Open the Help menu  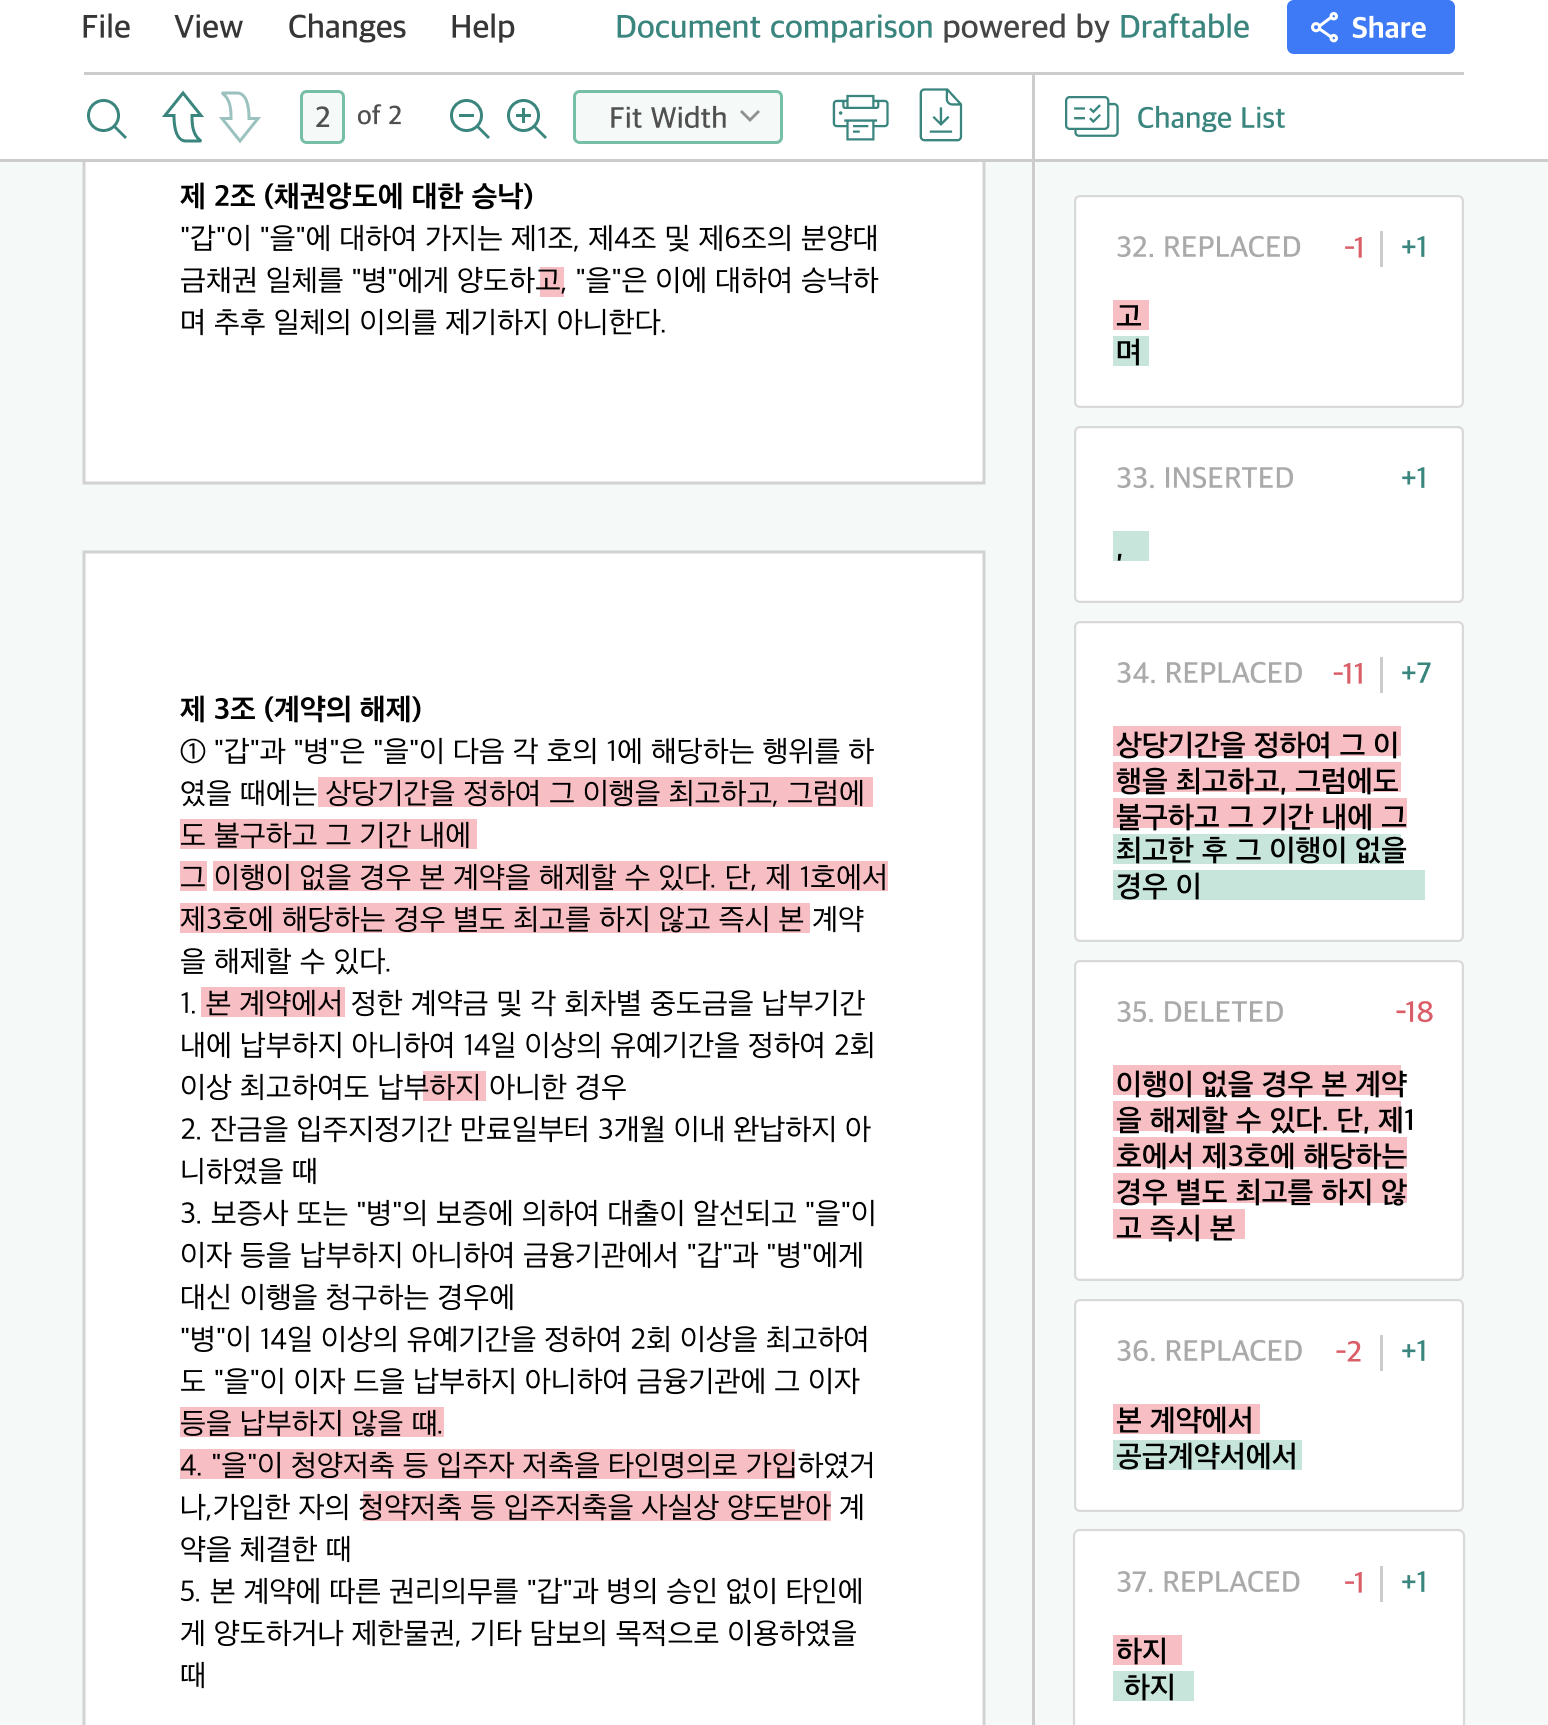coord(482,27)
